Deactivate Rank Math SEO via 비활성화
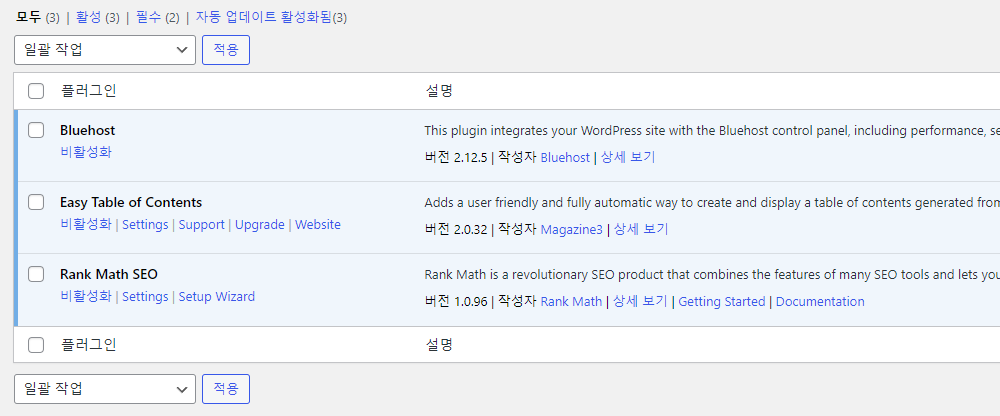The height and width of the screenshot is (416, 1000). (85, 297)
